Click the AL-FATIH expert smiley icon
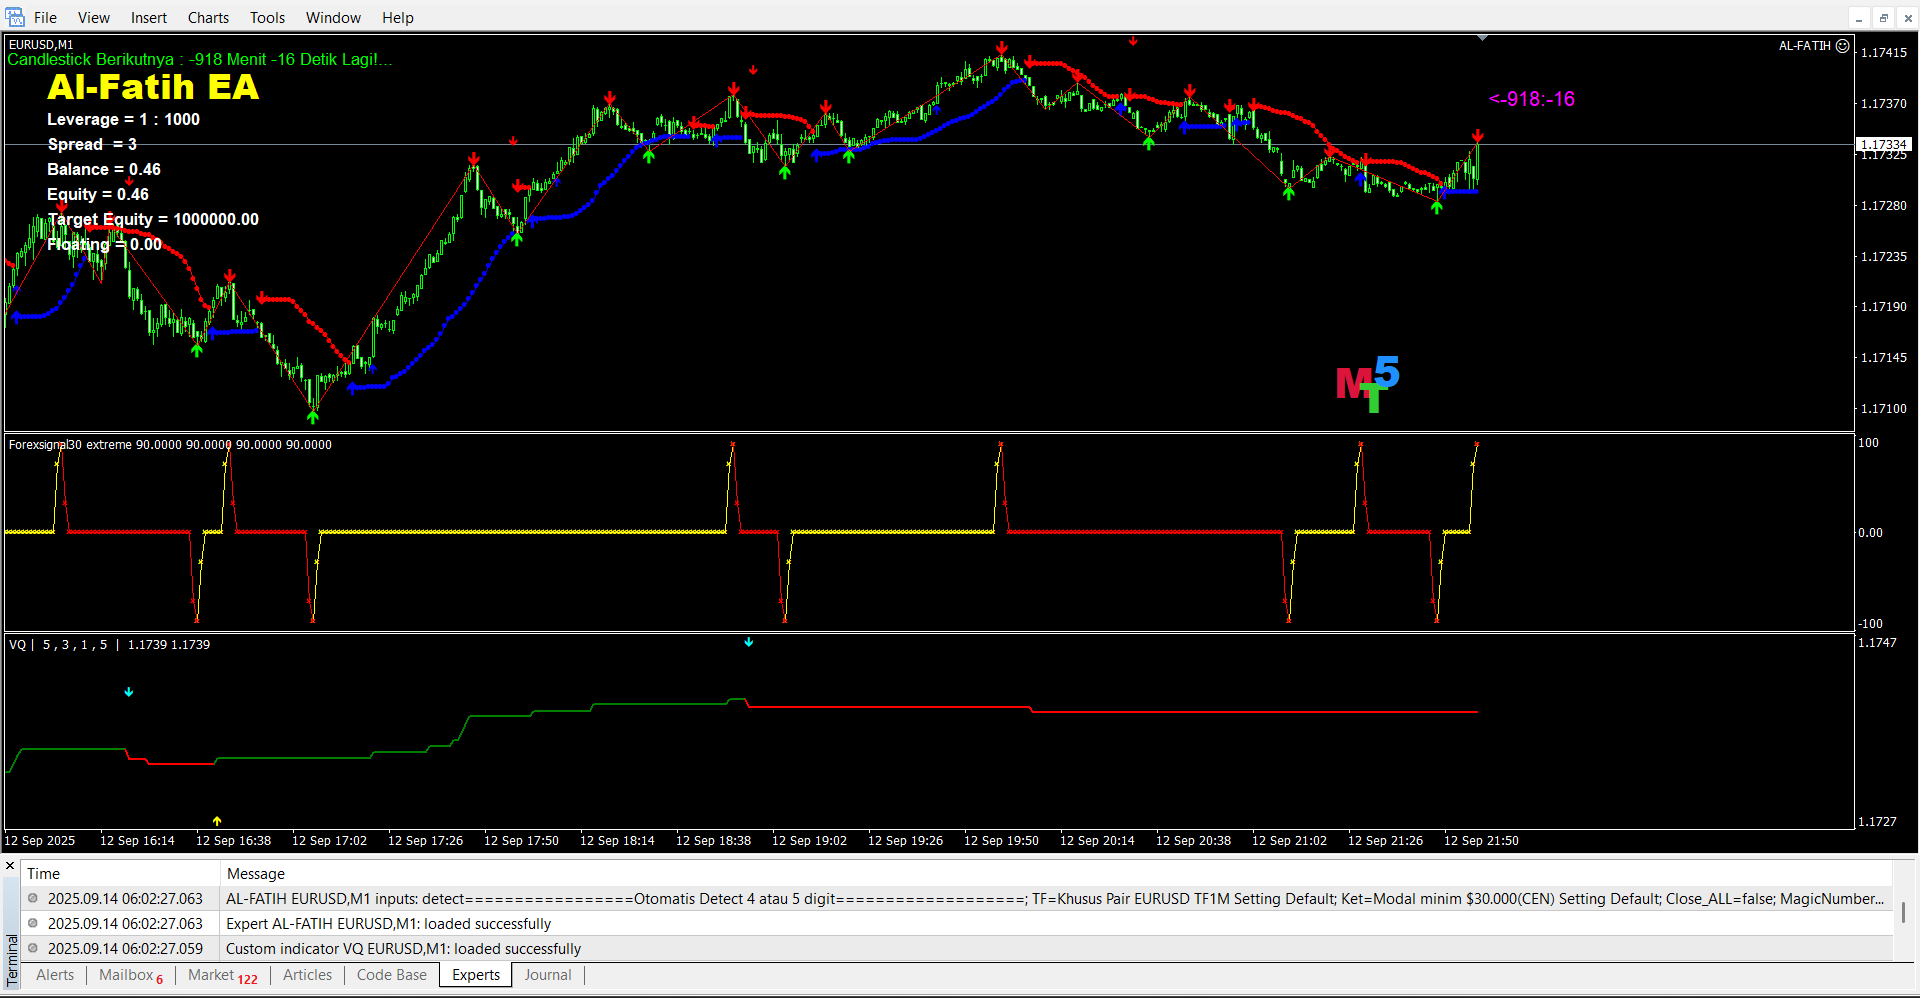 tap(1842, 45)
